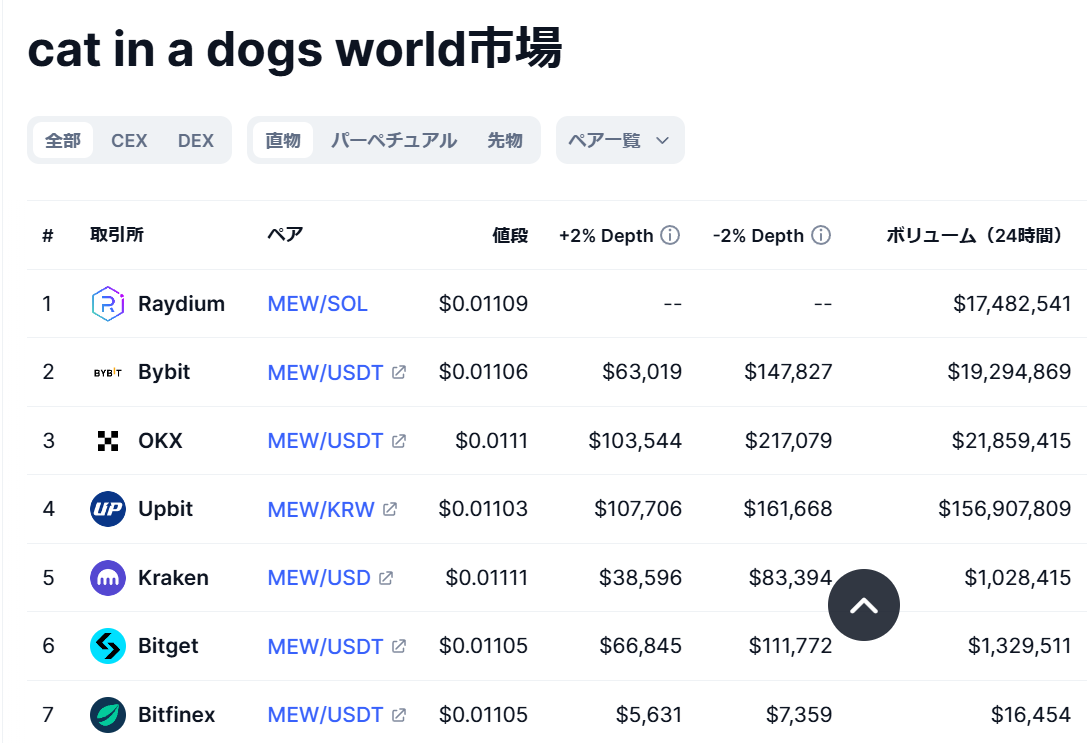Screen dimensions: 1087x743
Task: Click the Bitfinex exchange logo icon
Action: [107, 715]
